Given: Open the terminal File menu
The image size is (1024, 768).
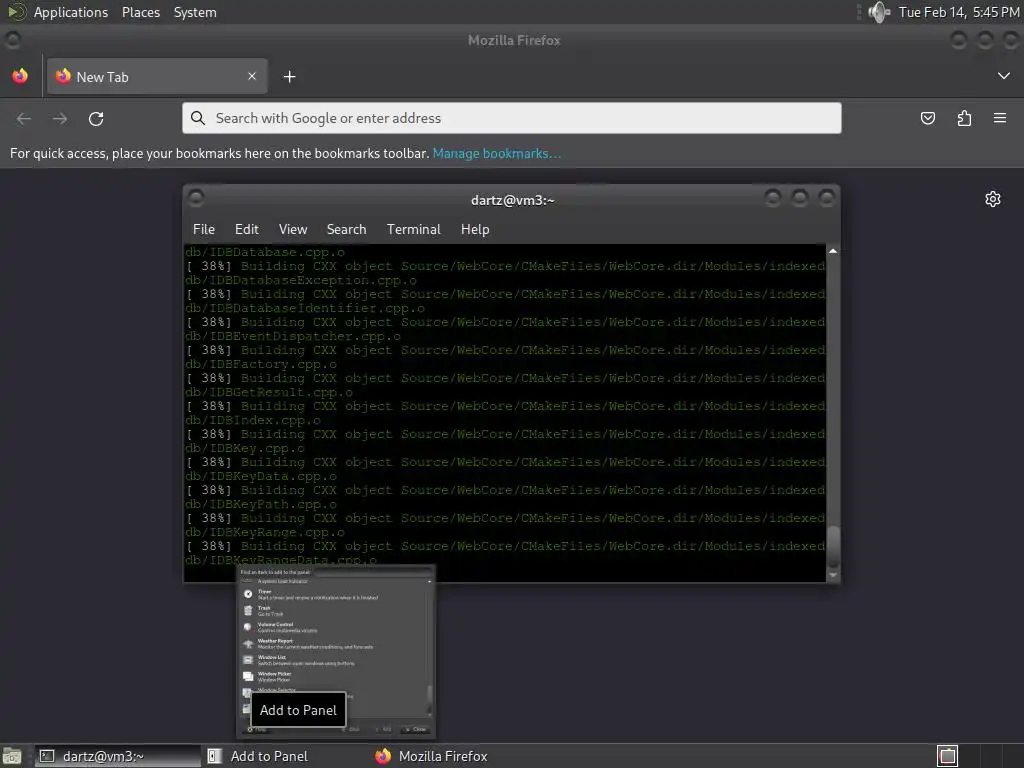Looking at the screenshot, I should [x=204, y=229].
